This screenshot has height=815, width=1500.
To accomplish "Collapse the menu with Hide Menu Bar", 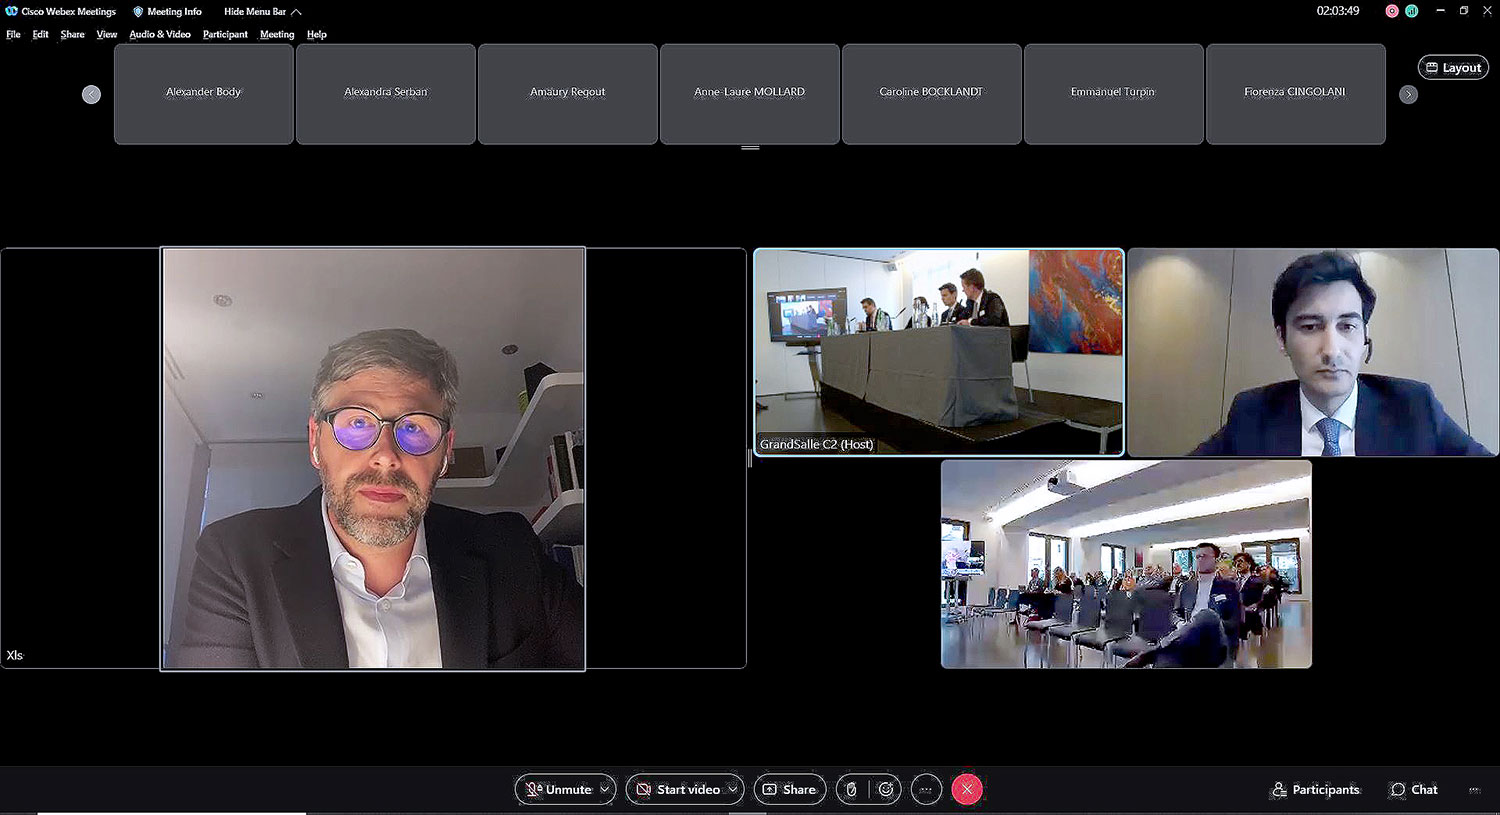I will 262,12.
